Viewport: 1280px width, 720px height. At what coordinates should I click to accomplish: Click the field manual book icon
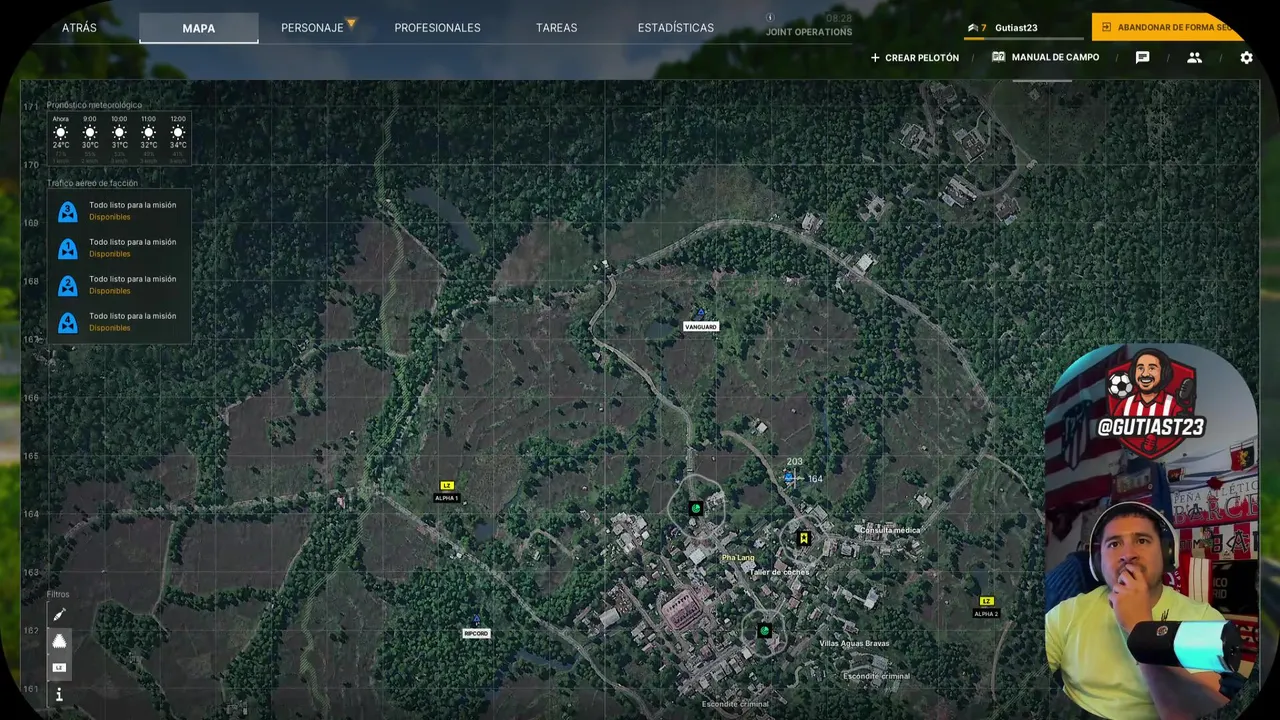998,57
